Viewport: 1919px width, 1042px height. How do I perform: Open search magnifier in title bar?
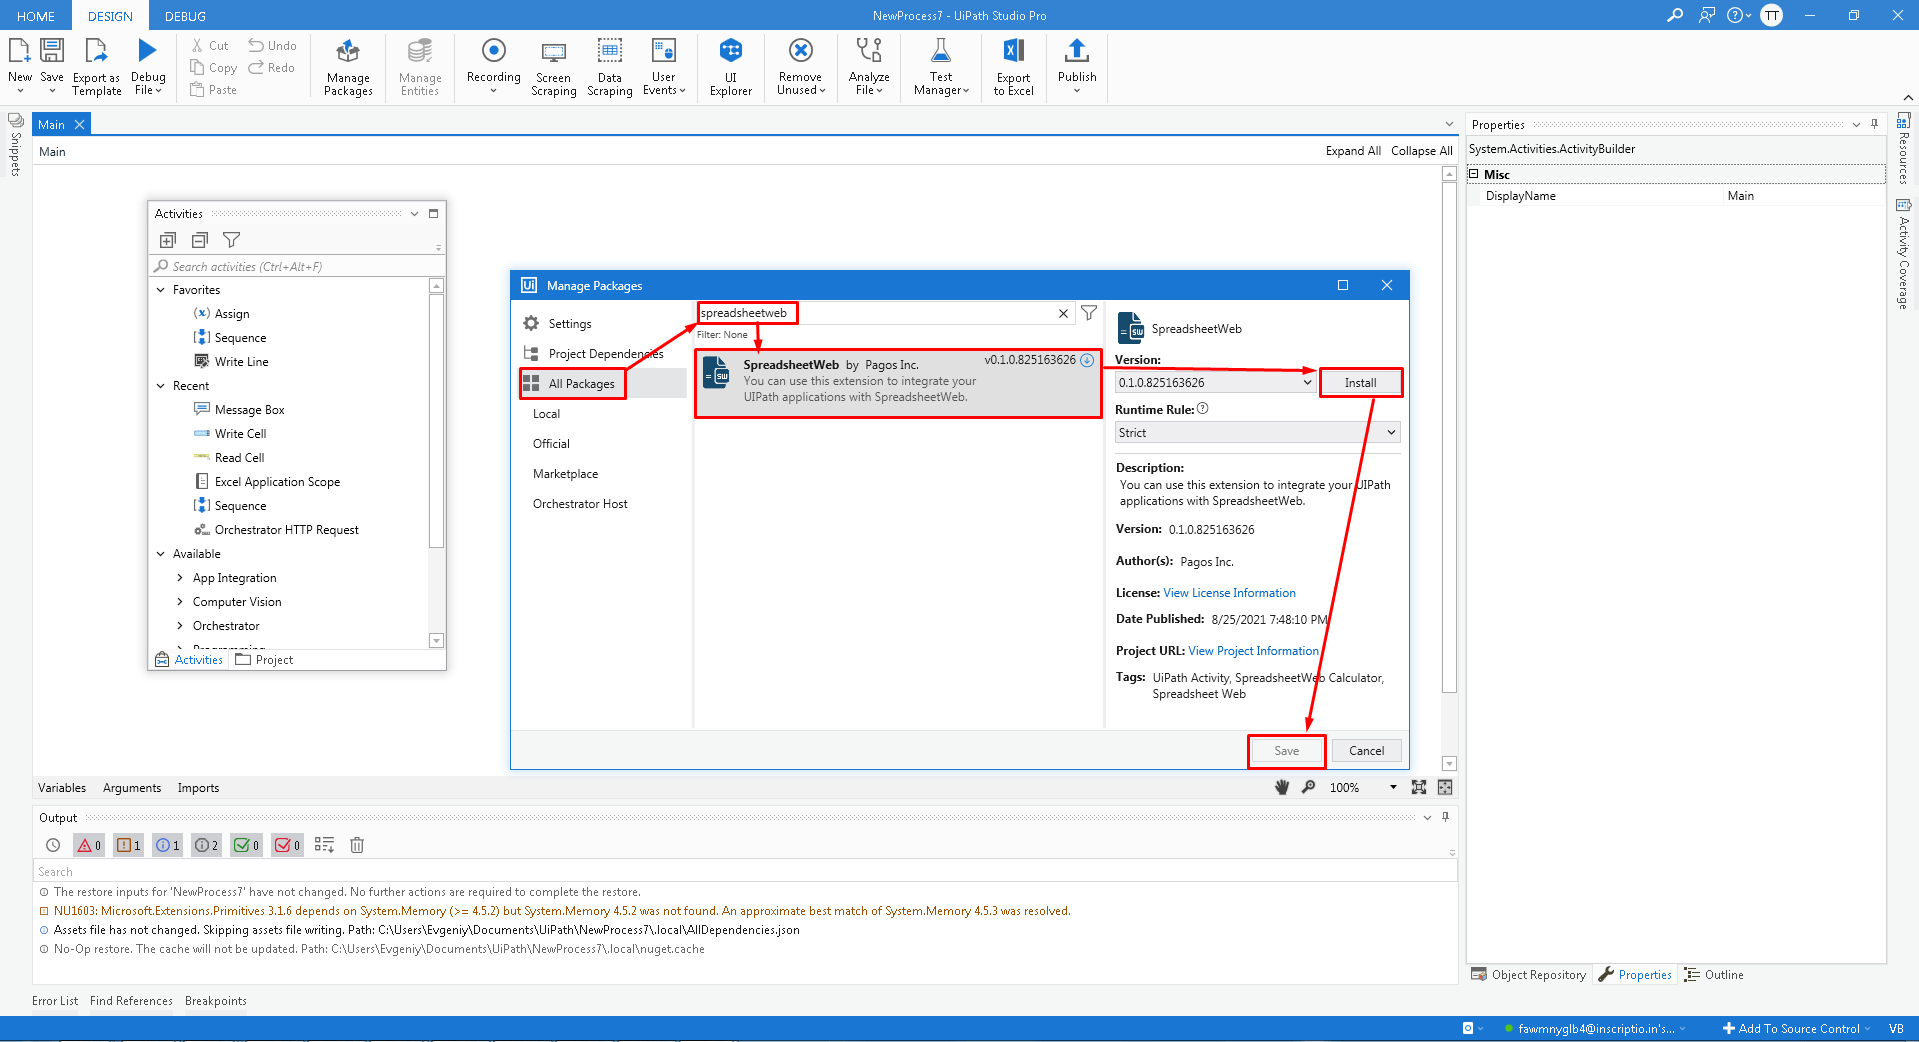1675,15
